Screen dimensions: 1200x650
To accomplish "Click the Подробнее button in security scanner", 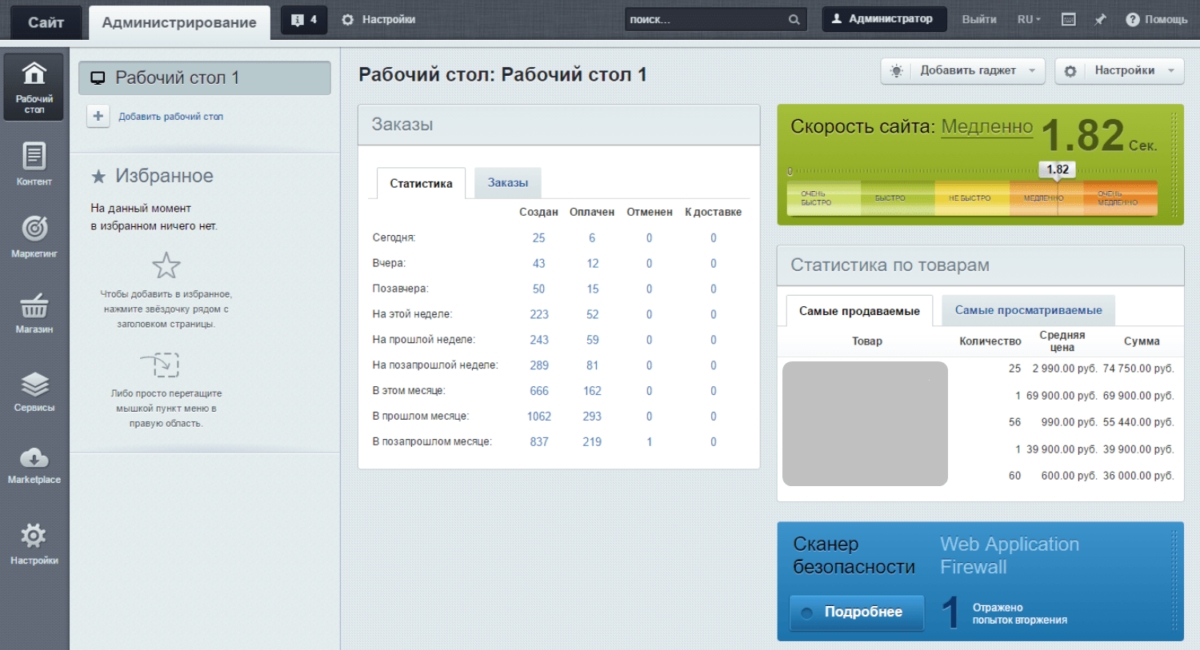I will (x=855, y=612).
